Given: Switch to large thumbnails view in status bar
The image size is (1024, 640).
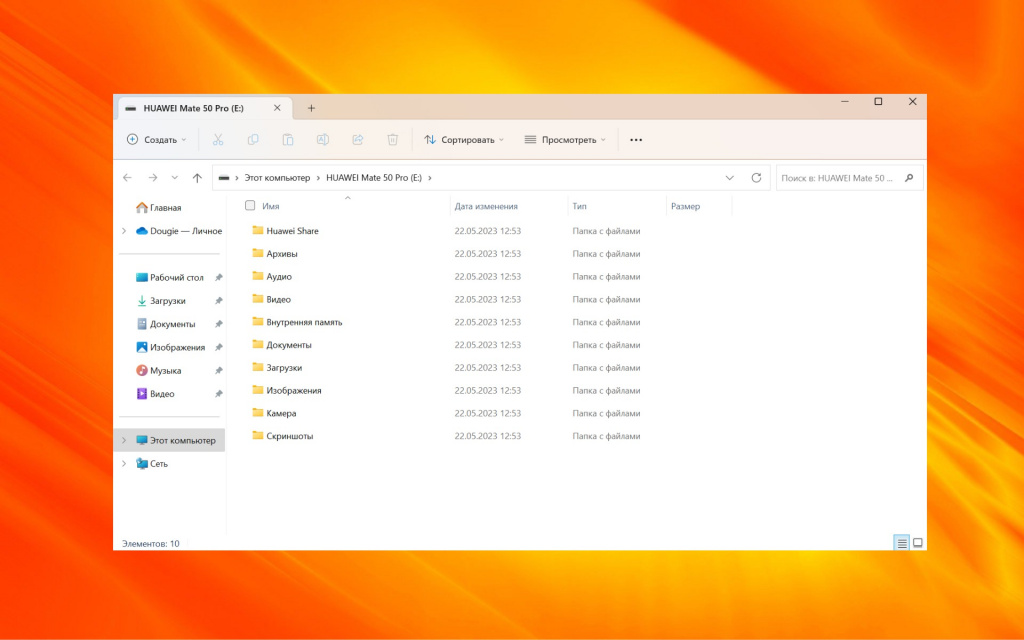Looking at the screenshot, I should pyautogui.click(x=918, y=543).
